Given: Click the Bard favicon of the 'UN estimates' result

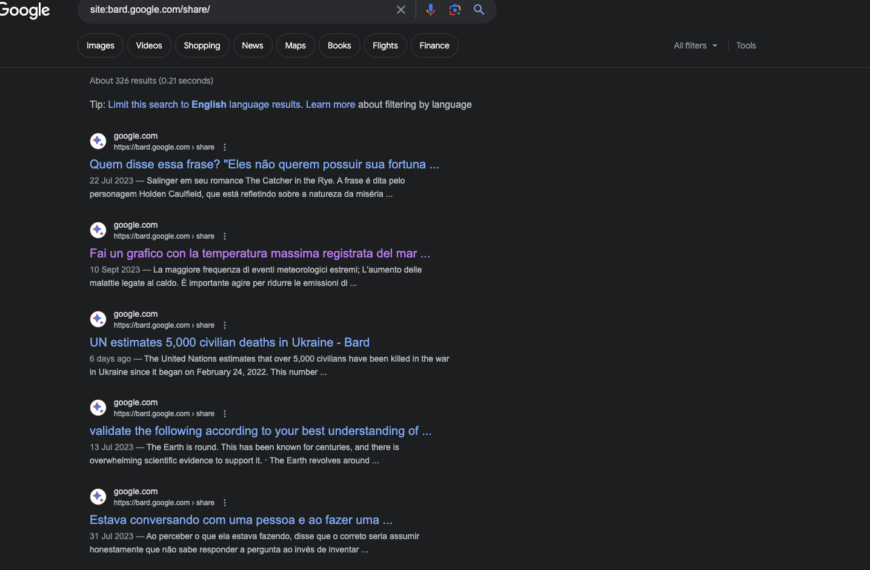Looking at the screenshot, I should pyautogui.click(x=98, y=319).
